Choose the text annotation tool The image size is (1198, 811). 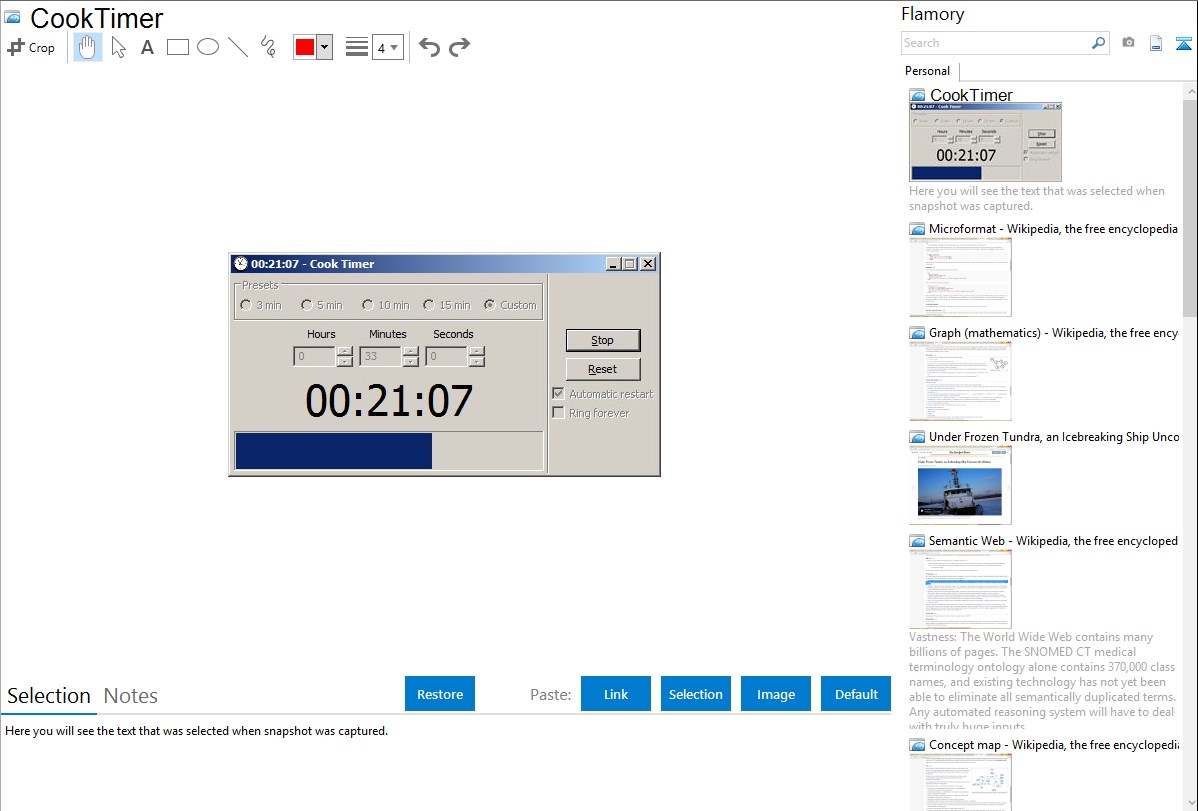147,47
